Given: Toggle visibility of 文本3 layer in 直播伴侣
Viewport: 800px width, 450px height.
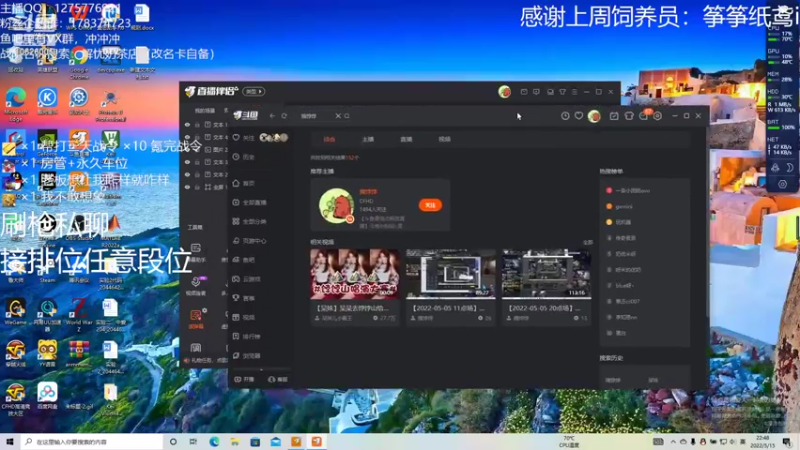Looking at the screenshot, I should pos(187,162).
